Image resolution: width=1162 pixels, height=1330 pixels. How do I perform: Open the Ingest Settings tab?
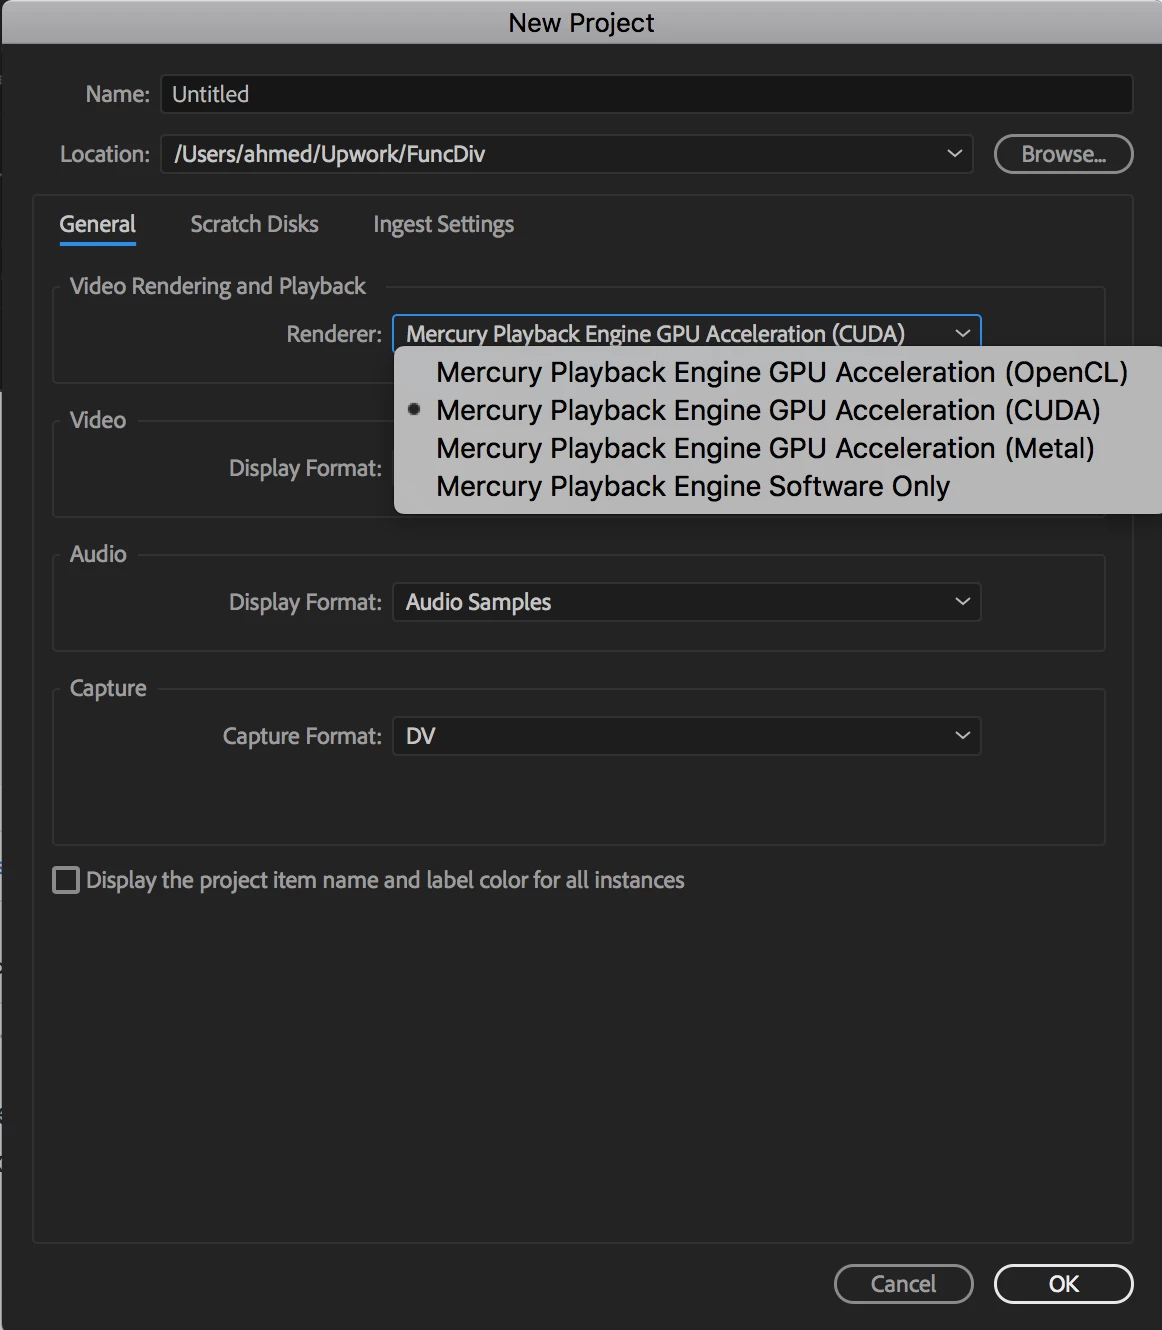(x=443, y=225)
